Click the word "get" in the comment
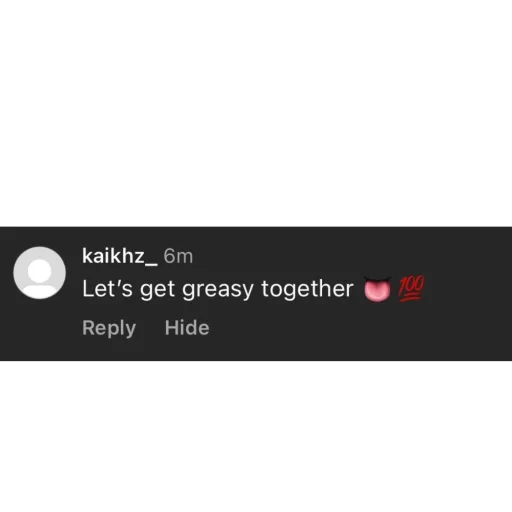 (157, 290)
